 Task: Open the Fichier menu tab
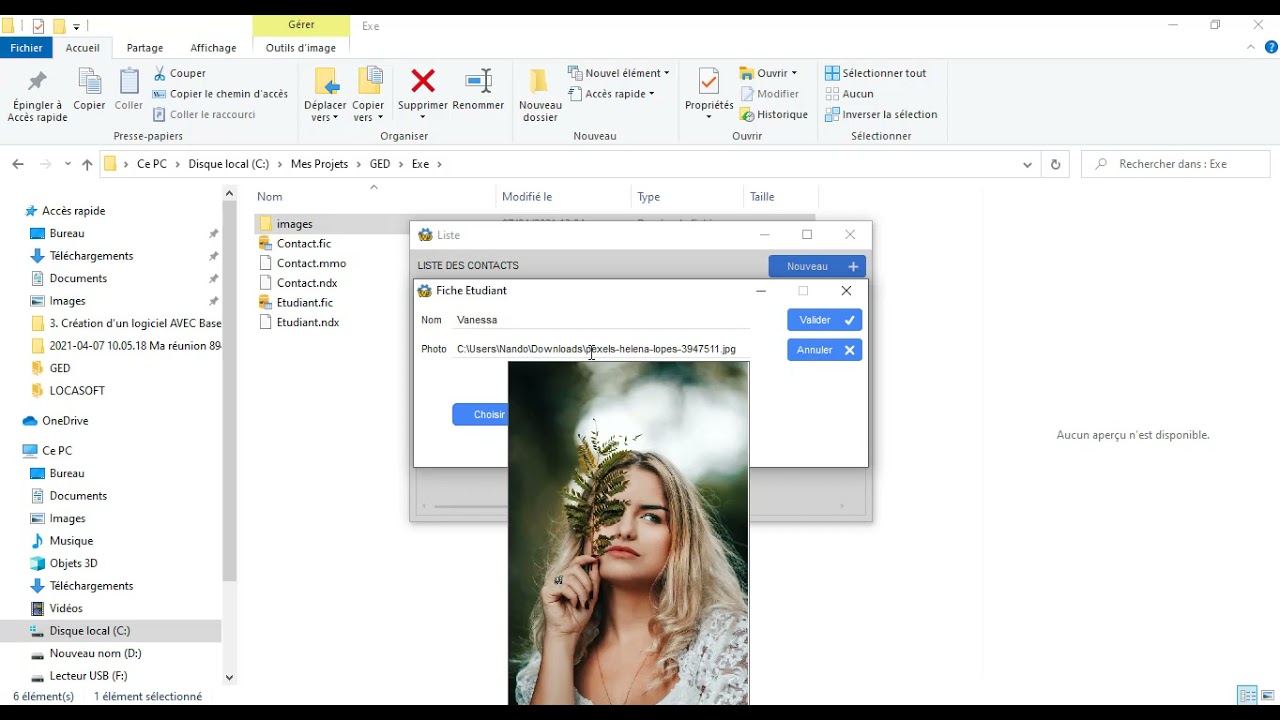(26, 47)
